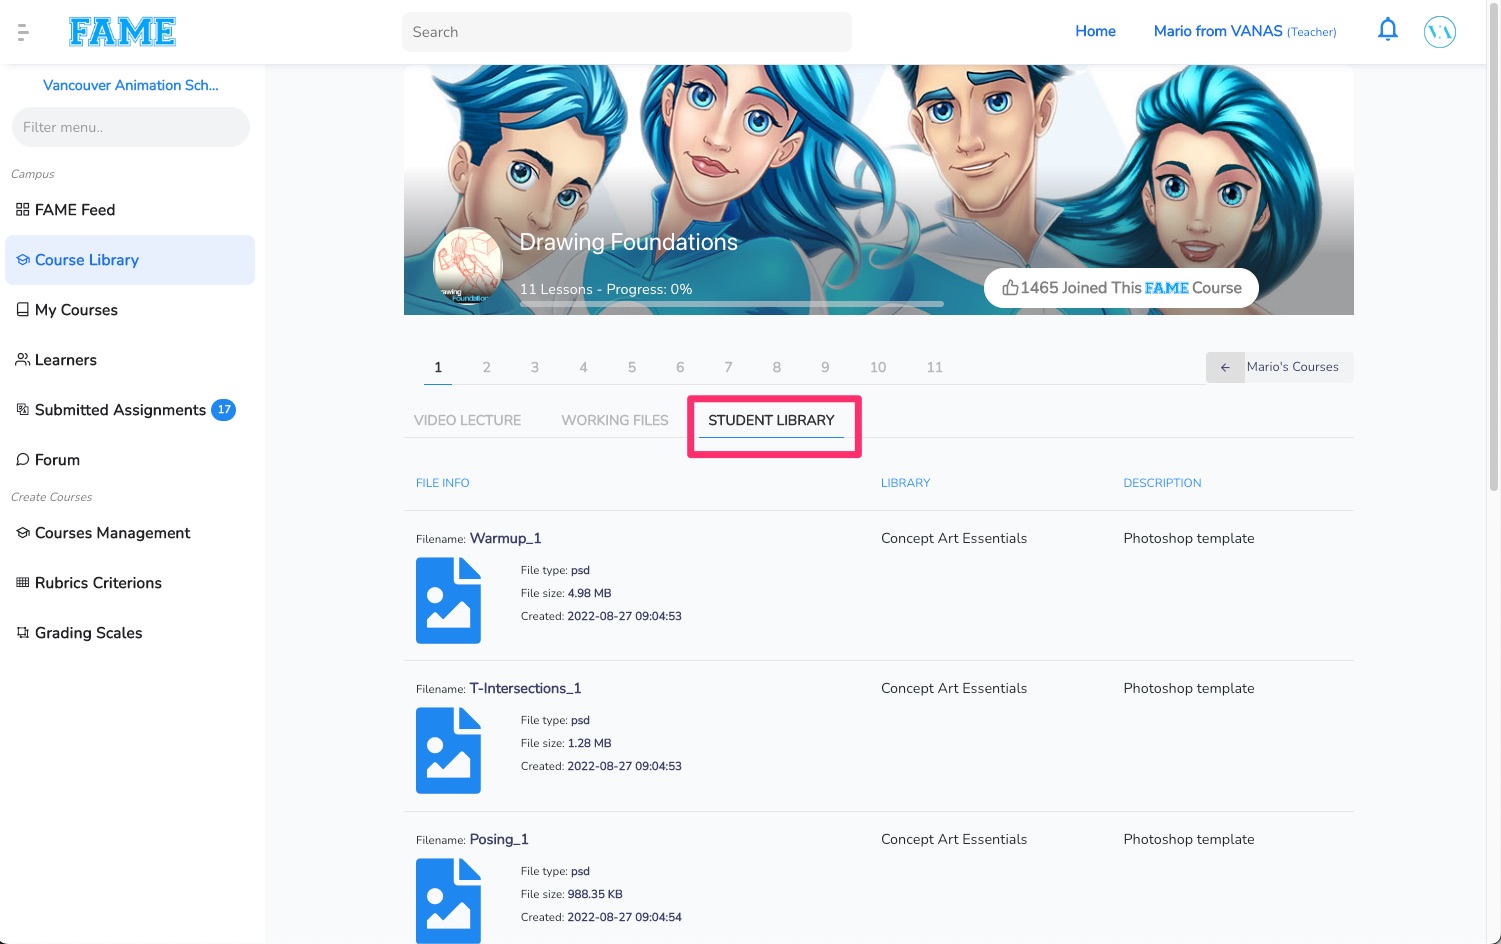Click the FILE INFO column header
The image size is (1501, 944).
point(442,482)
